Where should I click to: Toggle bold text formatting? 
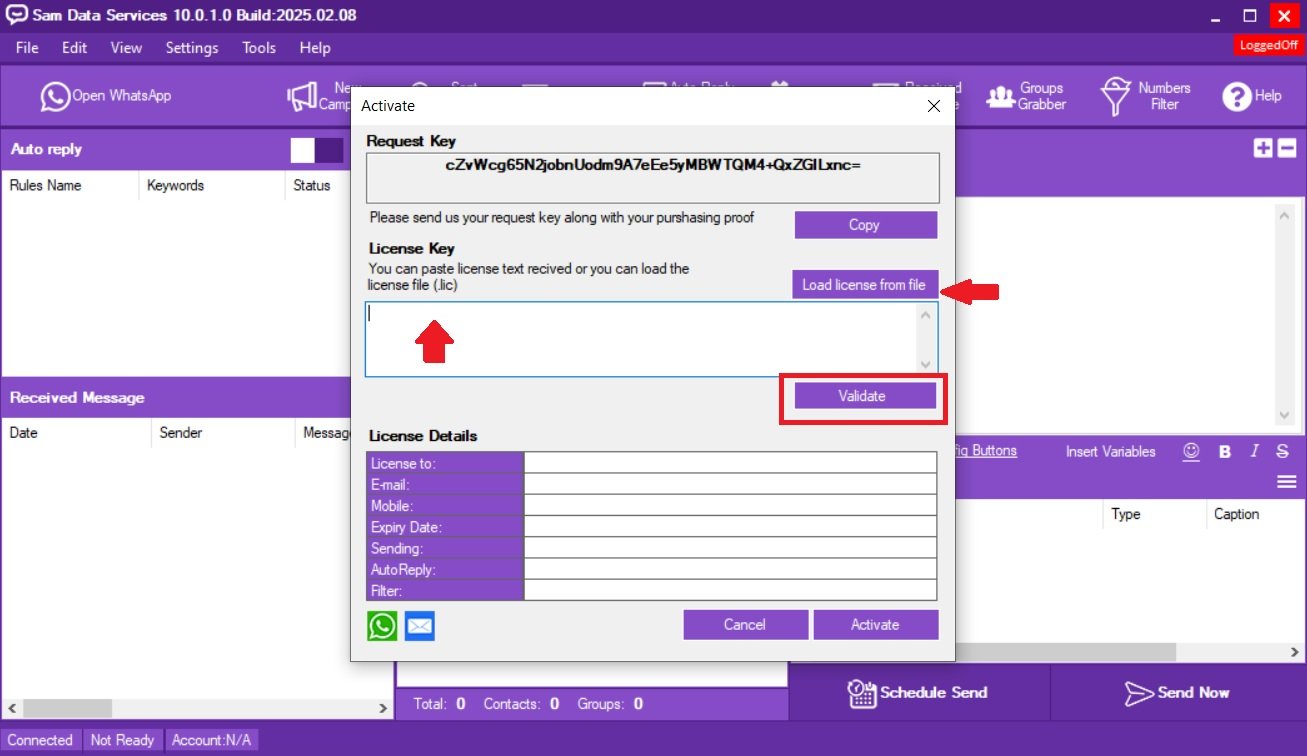(1224, 451)
